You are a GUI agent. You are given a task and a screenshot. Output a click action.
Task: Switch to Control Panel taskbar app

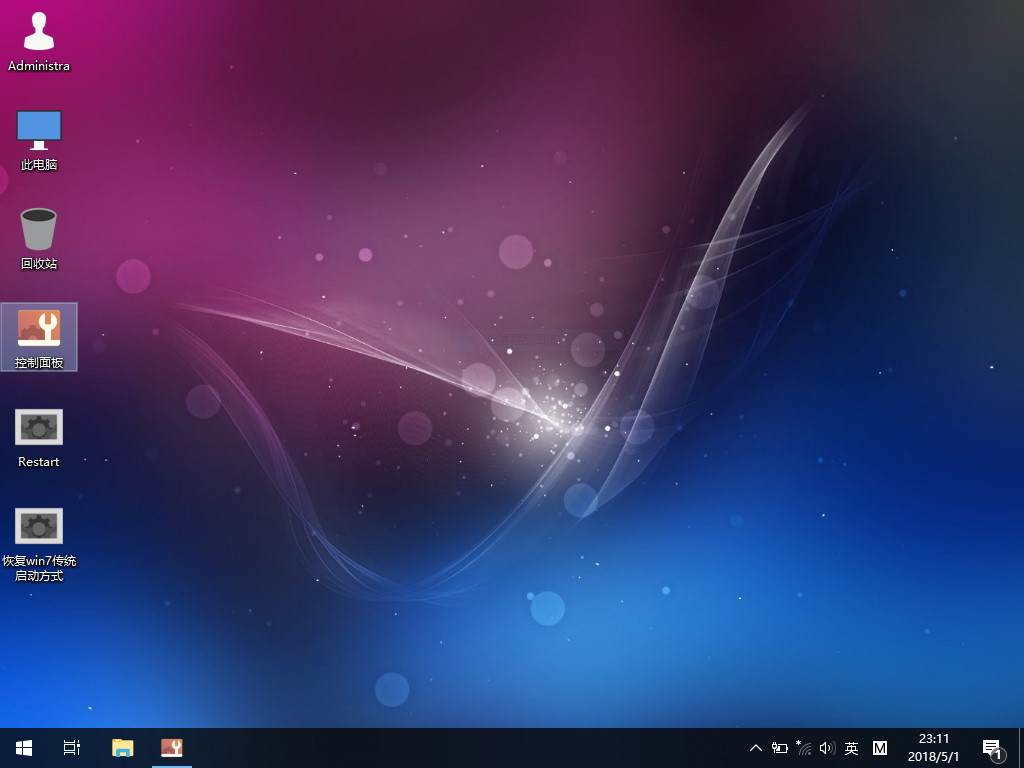pos(171,748)
